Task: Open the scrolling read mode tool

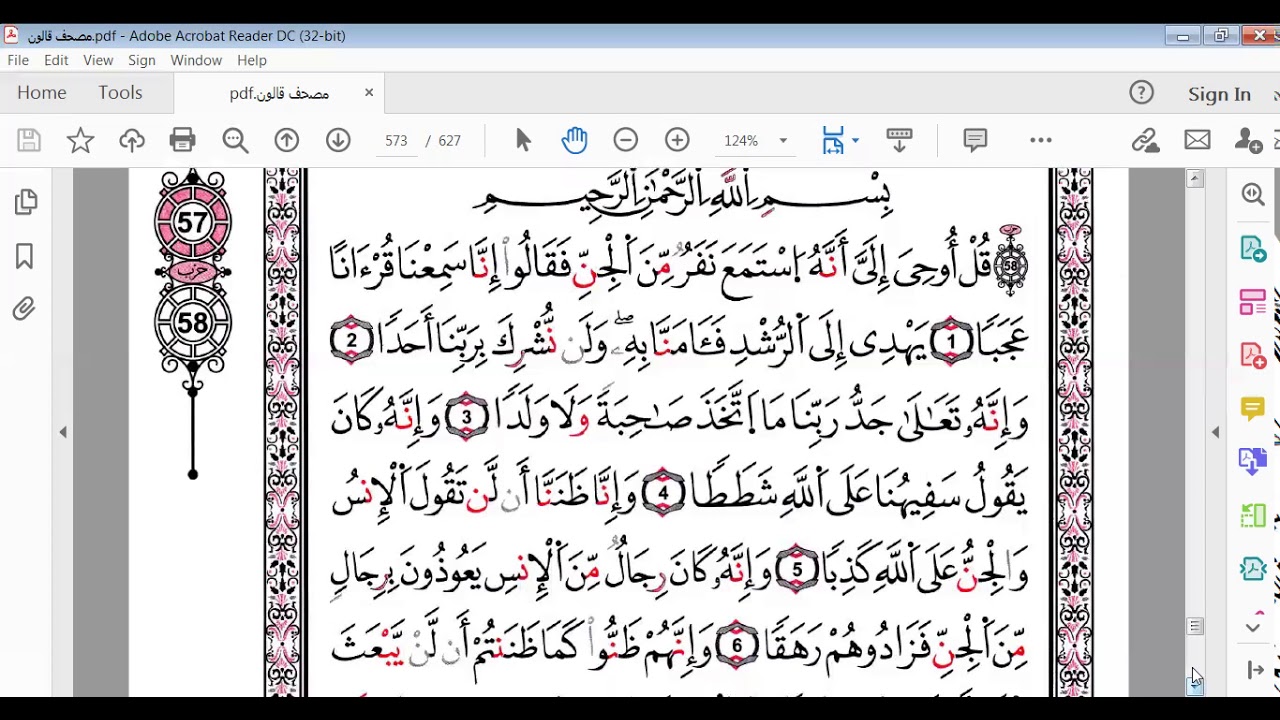Action: [899, 141]
